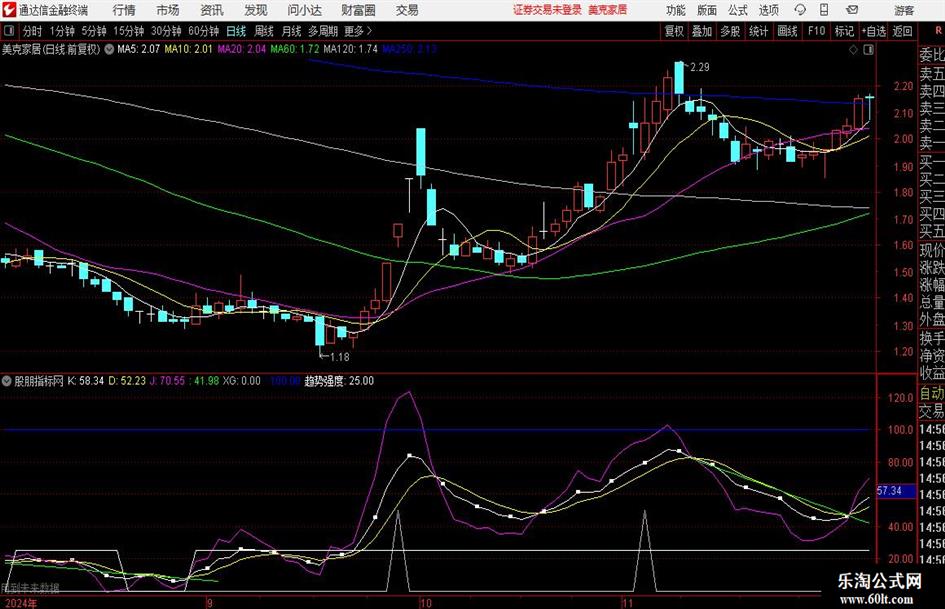Open the 统计 statistics tool
This screenshot has width=945, height=609.
[758, 31]
